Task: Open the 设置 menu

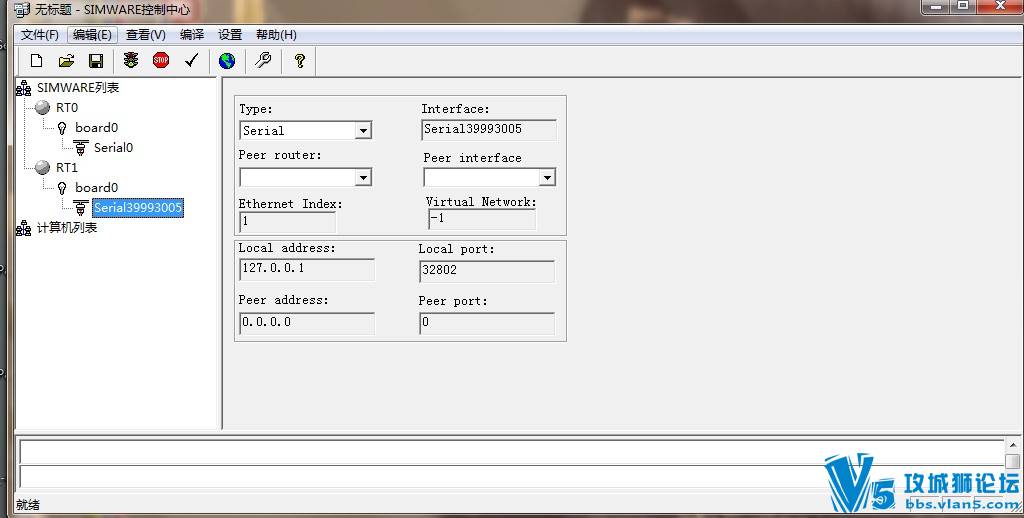Action: (x=230, y=35)
